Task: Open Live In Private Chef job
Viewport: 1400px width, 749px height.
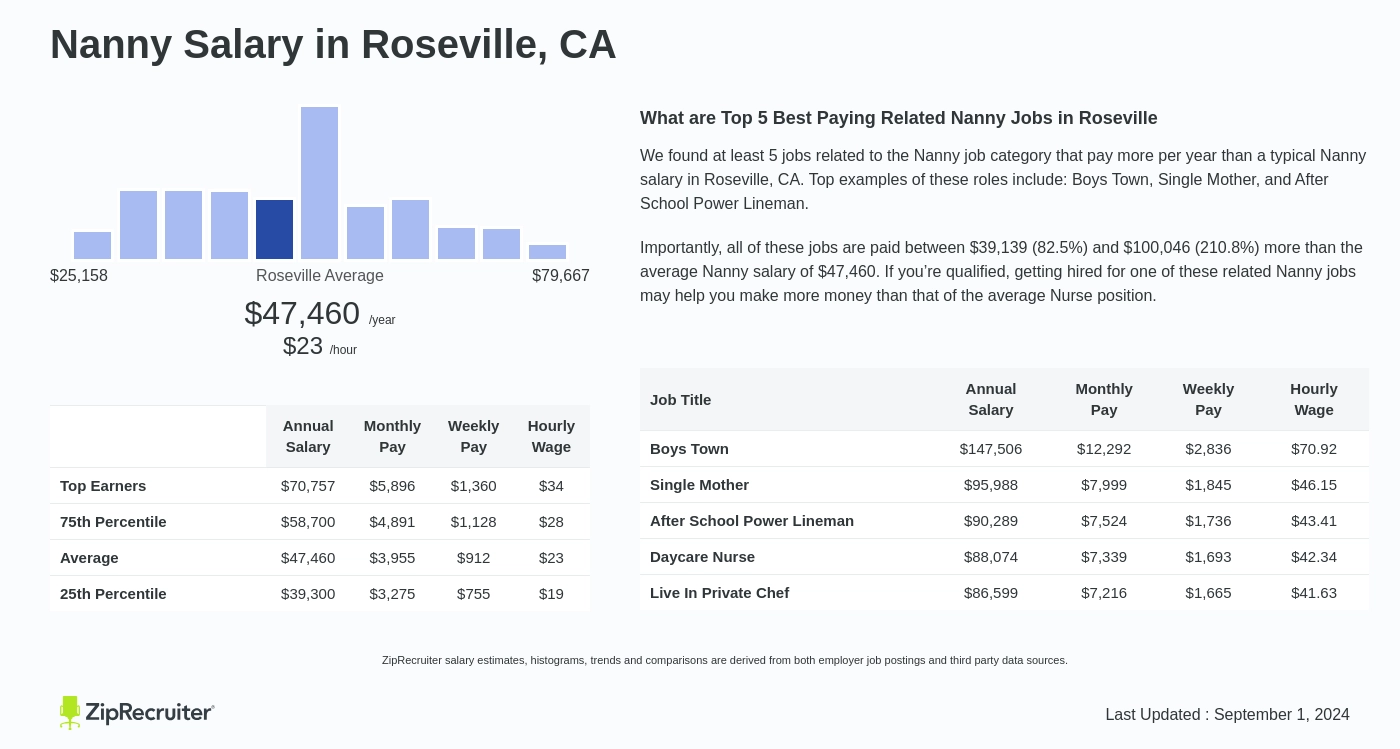Action: coord(719,593)
